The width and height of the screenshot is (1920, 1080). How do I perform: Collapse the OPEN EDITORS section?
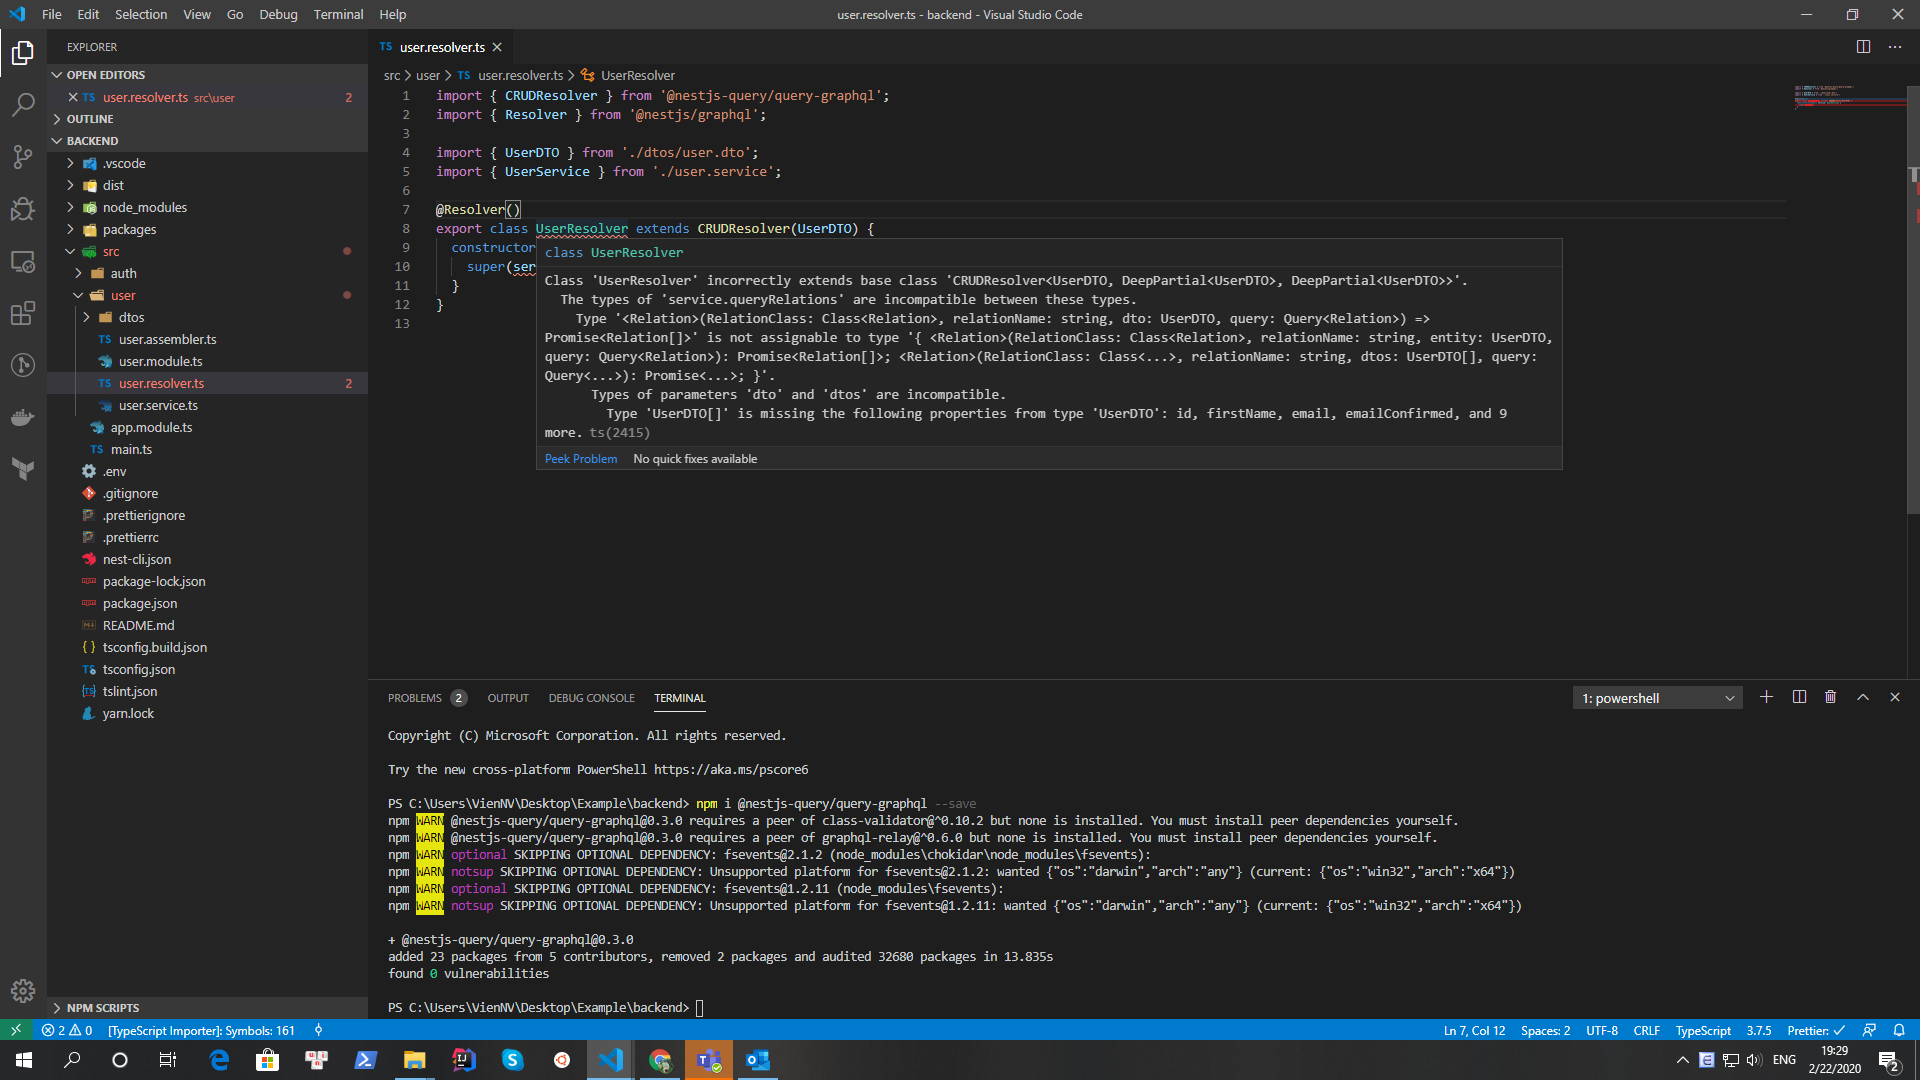105,75
